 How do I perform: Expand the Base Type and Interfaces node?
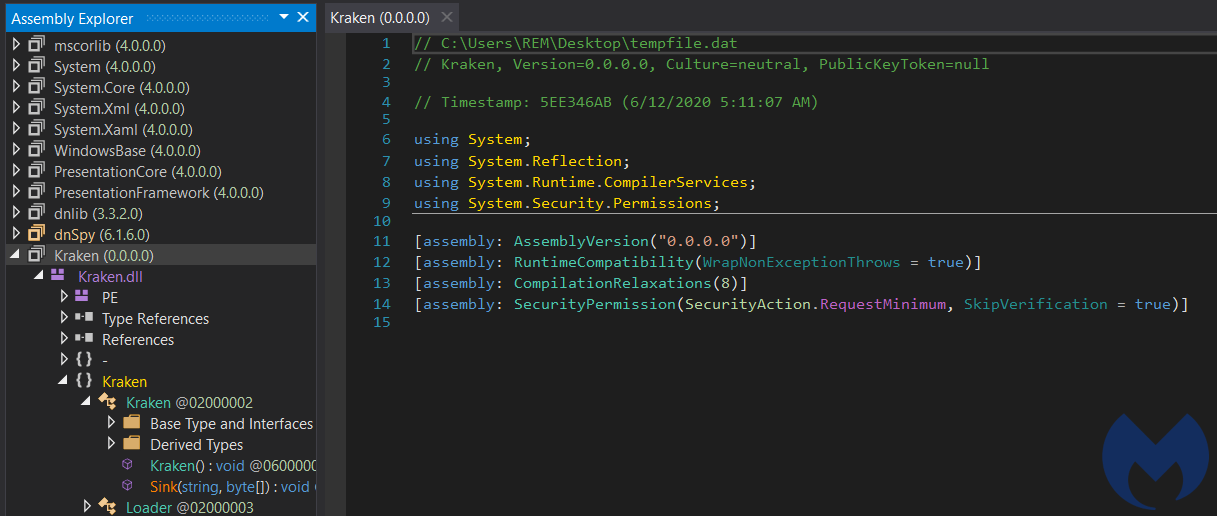coord(112,423)
